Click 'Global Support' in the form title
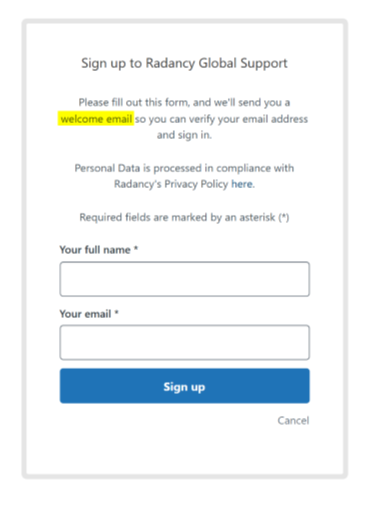 click(x=243, y=63)
